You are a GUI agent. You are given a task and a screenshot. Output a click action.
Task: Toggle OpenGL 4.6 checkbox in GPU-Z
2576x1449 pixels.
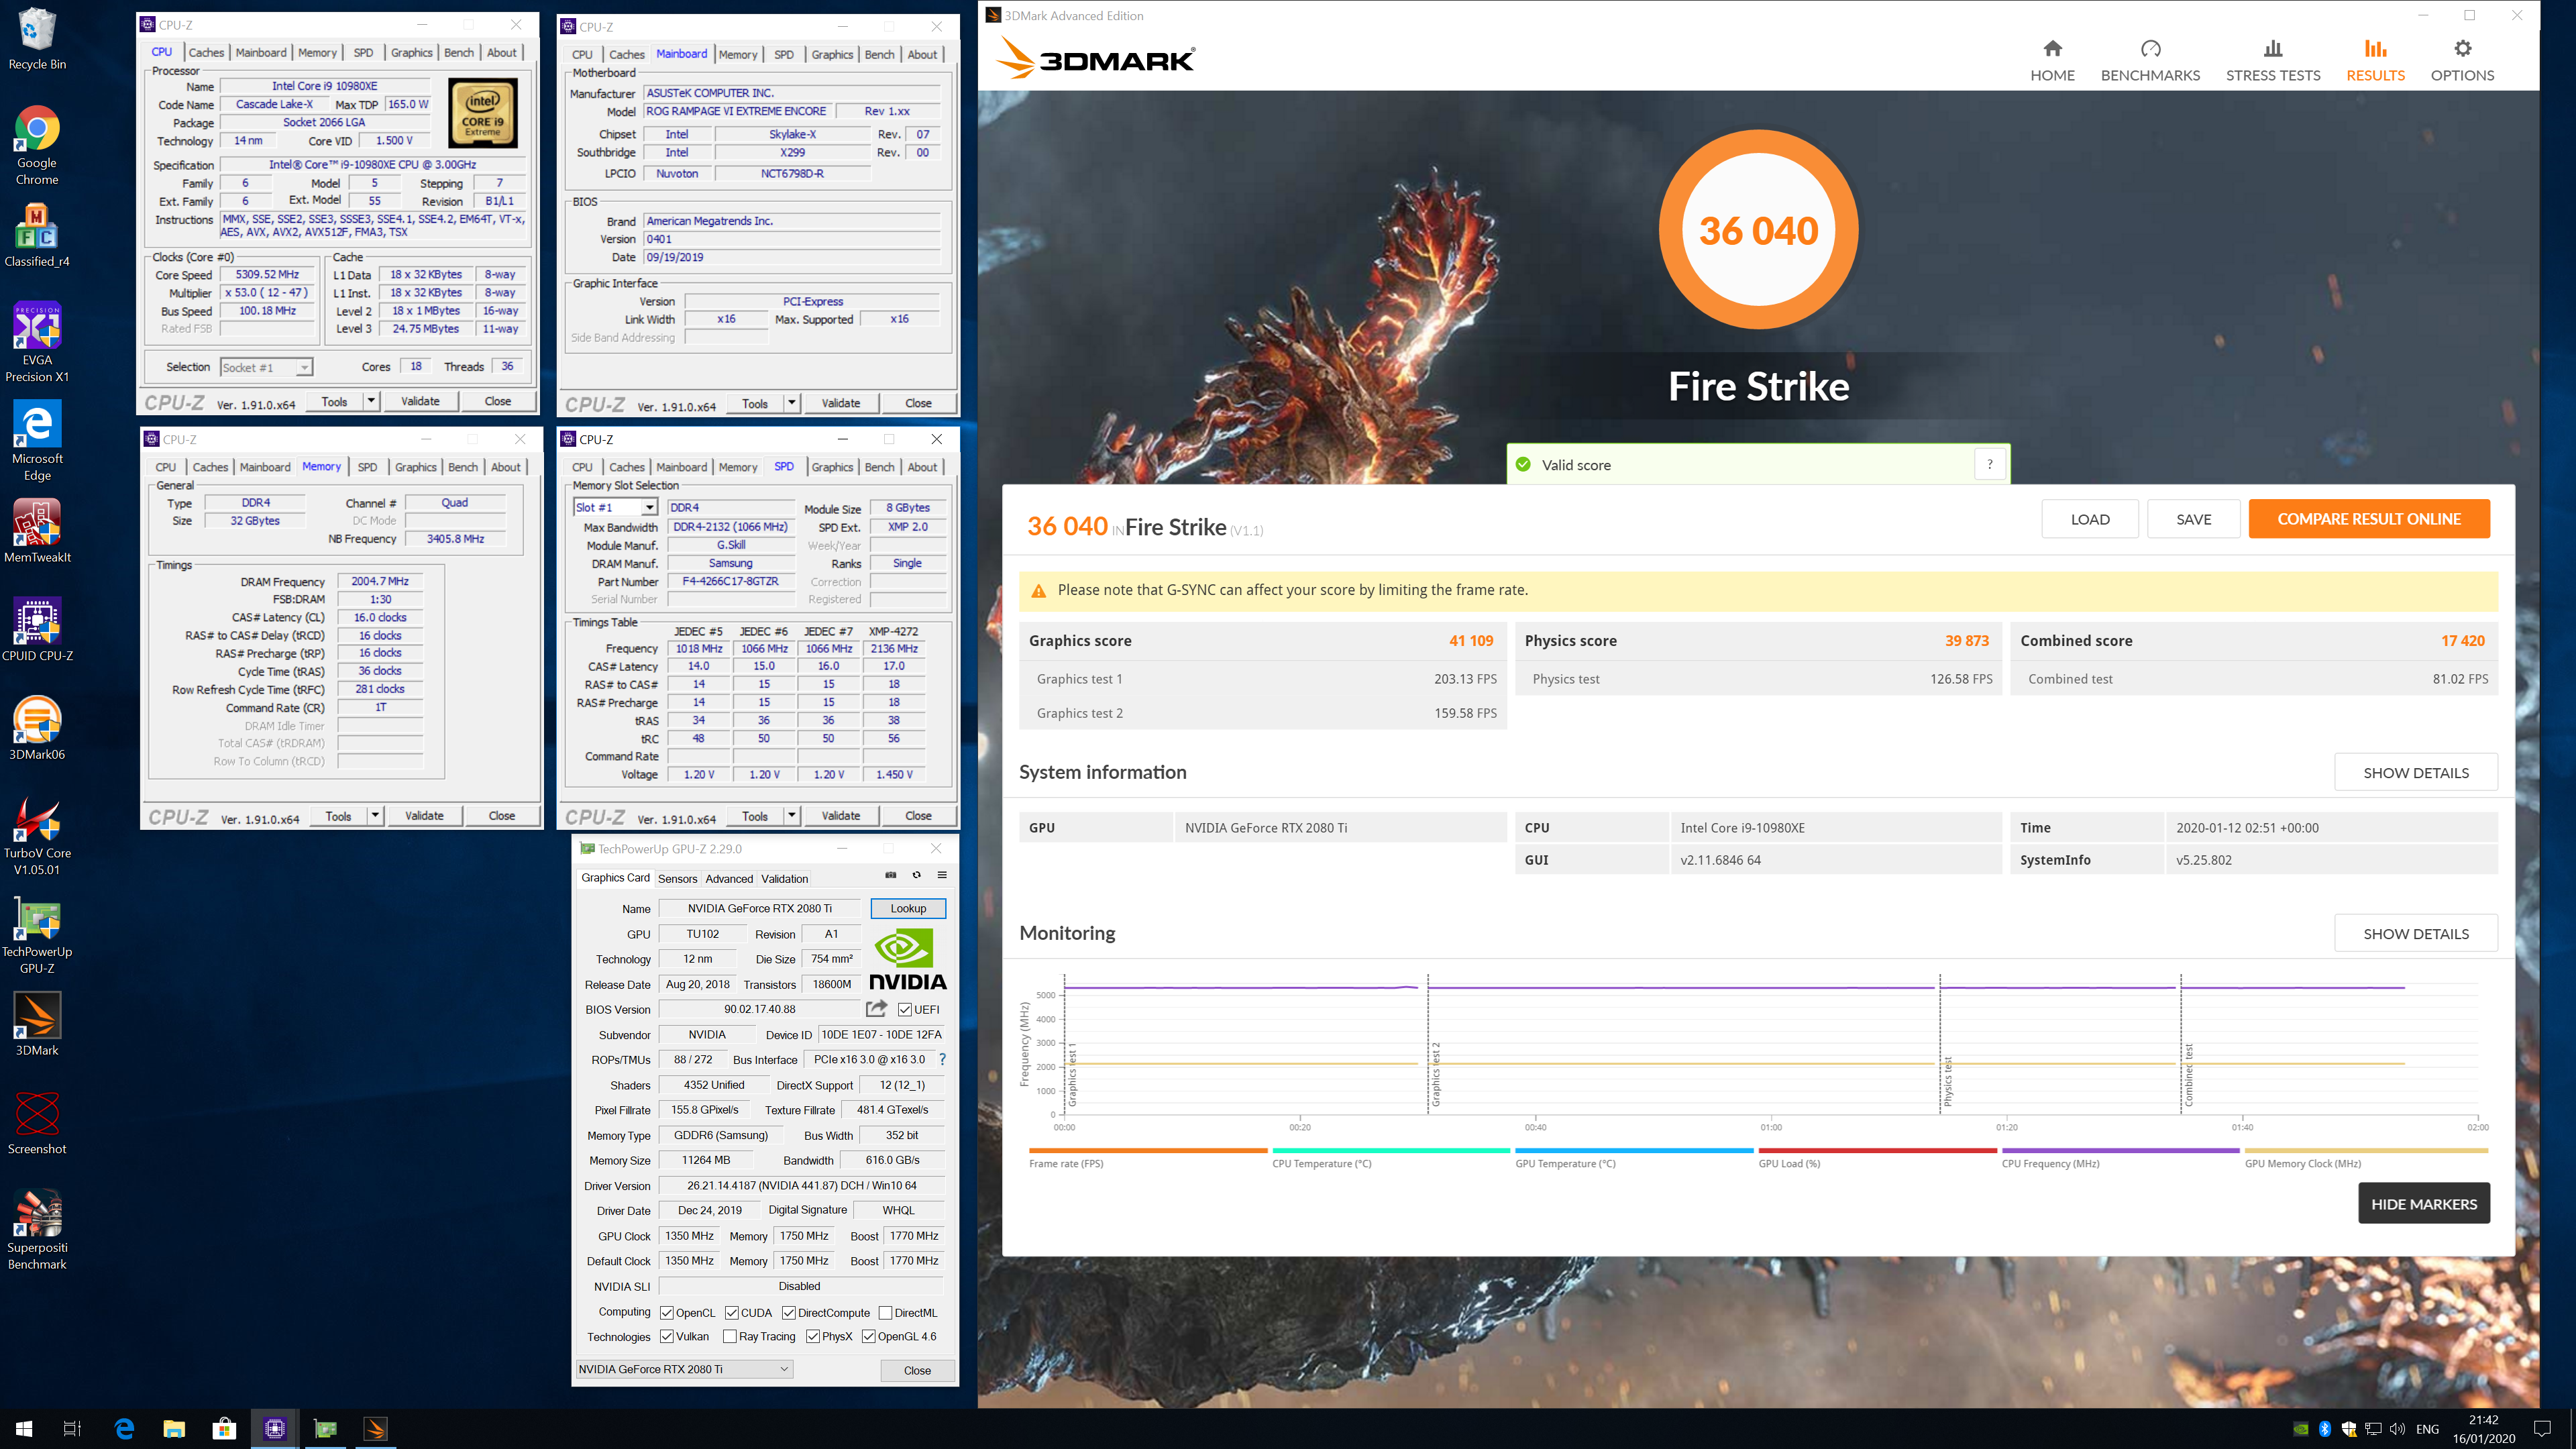coord(869,1336)
